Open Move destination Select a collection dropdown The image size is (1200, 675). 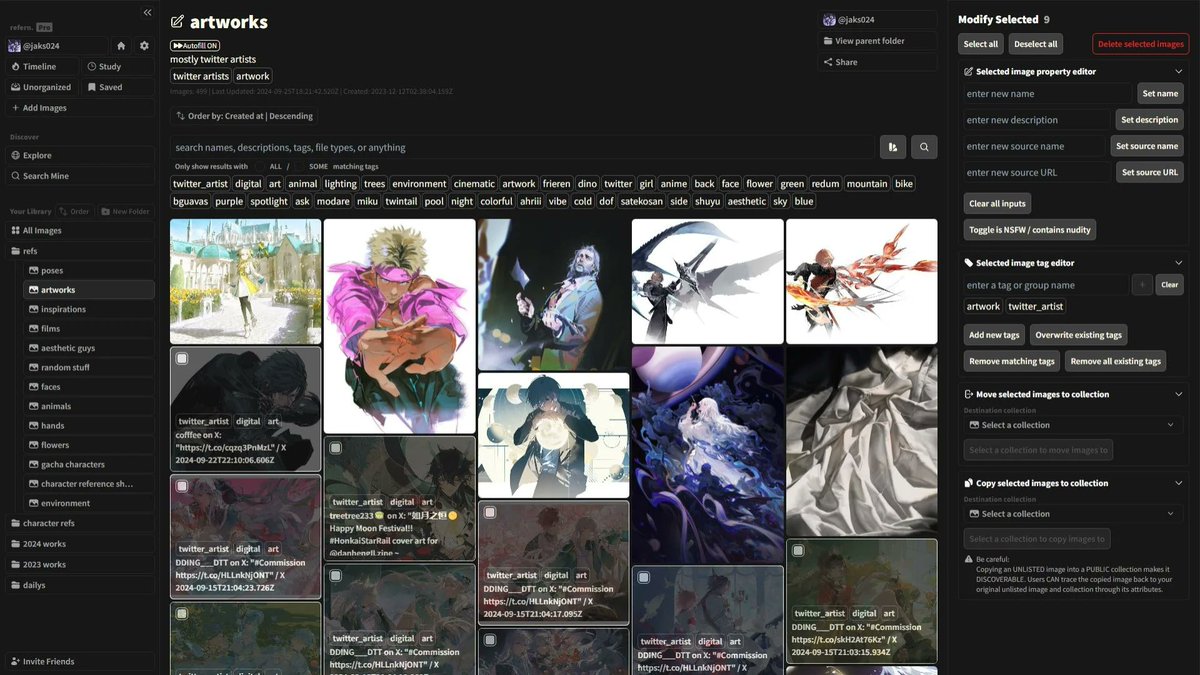[x=1074, y=425]
